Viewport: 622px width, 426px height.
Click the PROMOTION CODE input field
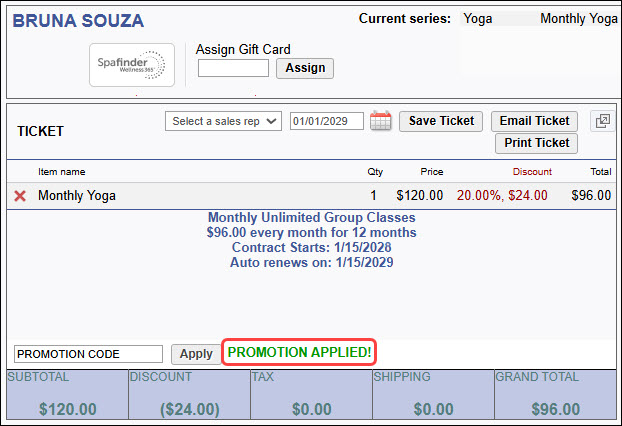point(88,354)
